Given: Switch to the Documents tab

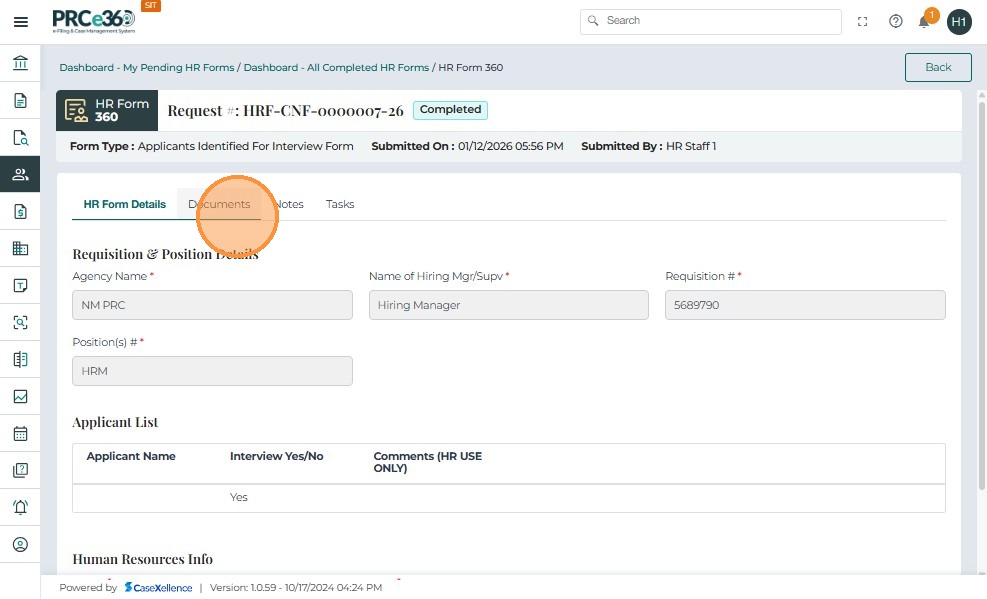Looking at the screenshot, I should pyautogui.click(x=219, y=204).
